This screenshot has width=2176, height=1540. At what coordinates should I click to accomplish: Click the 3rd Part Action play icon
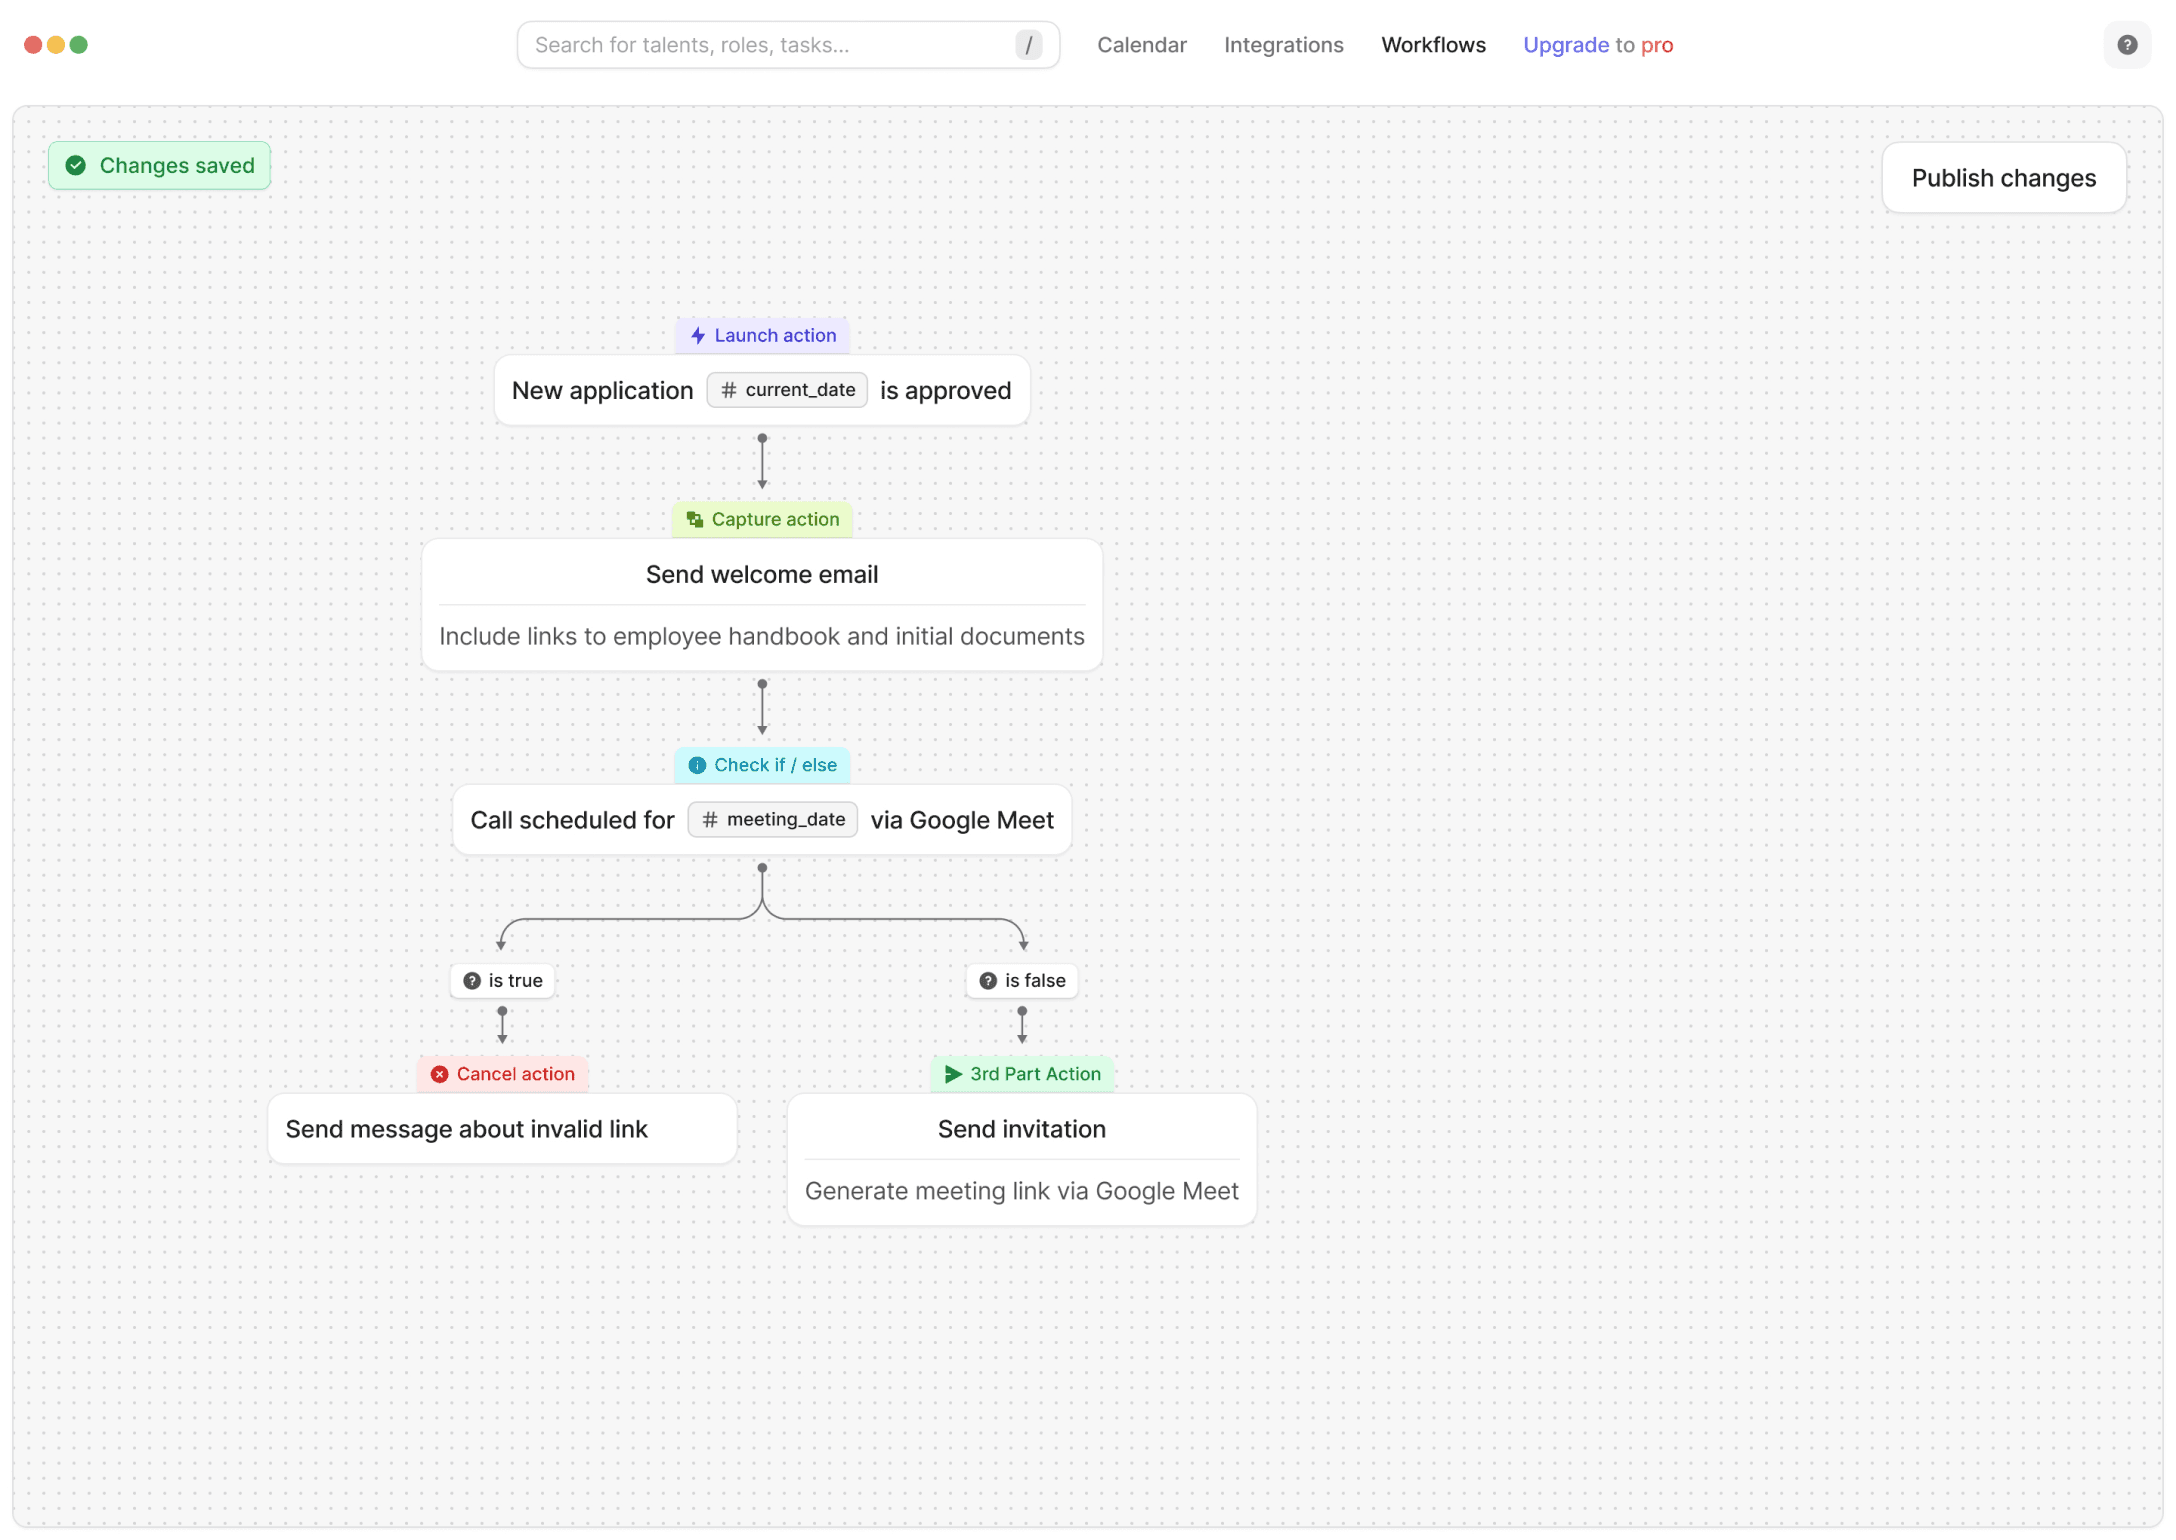[953, 1075]
